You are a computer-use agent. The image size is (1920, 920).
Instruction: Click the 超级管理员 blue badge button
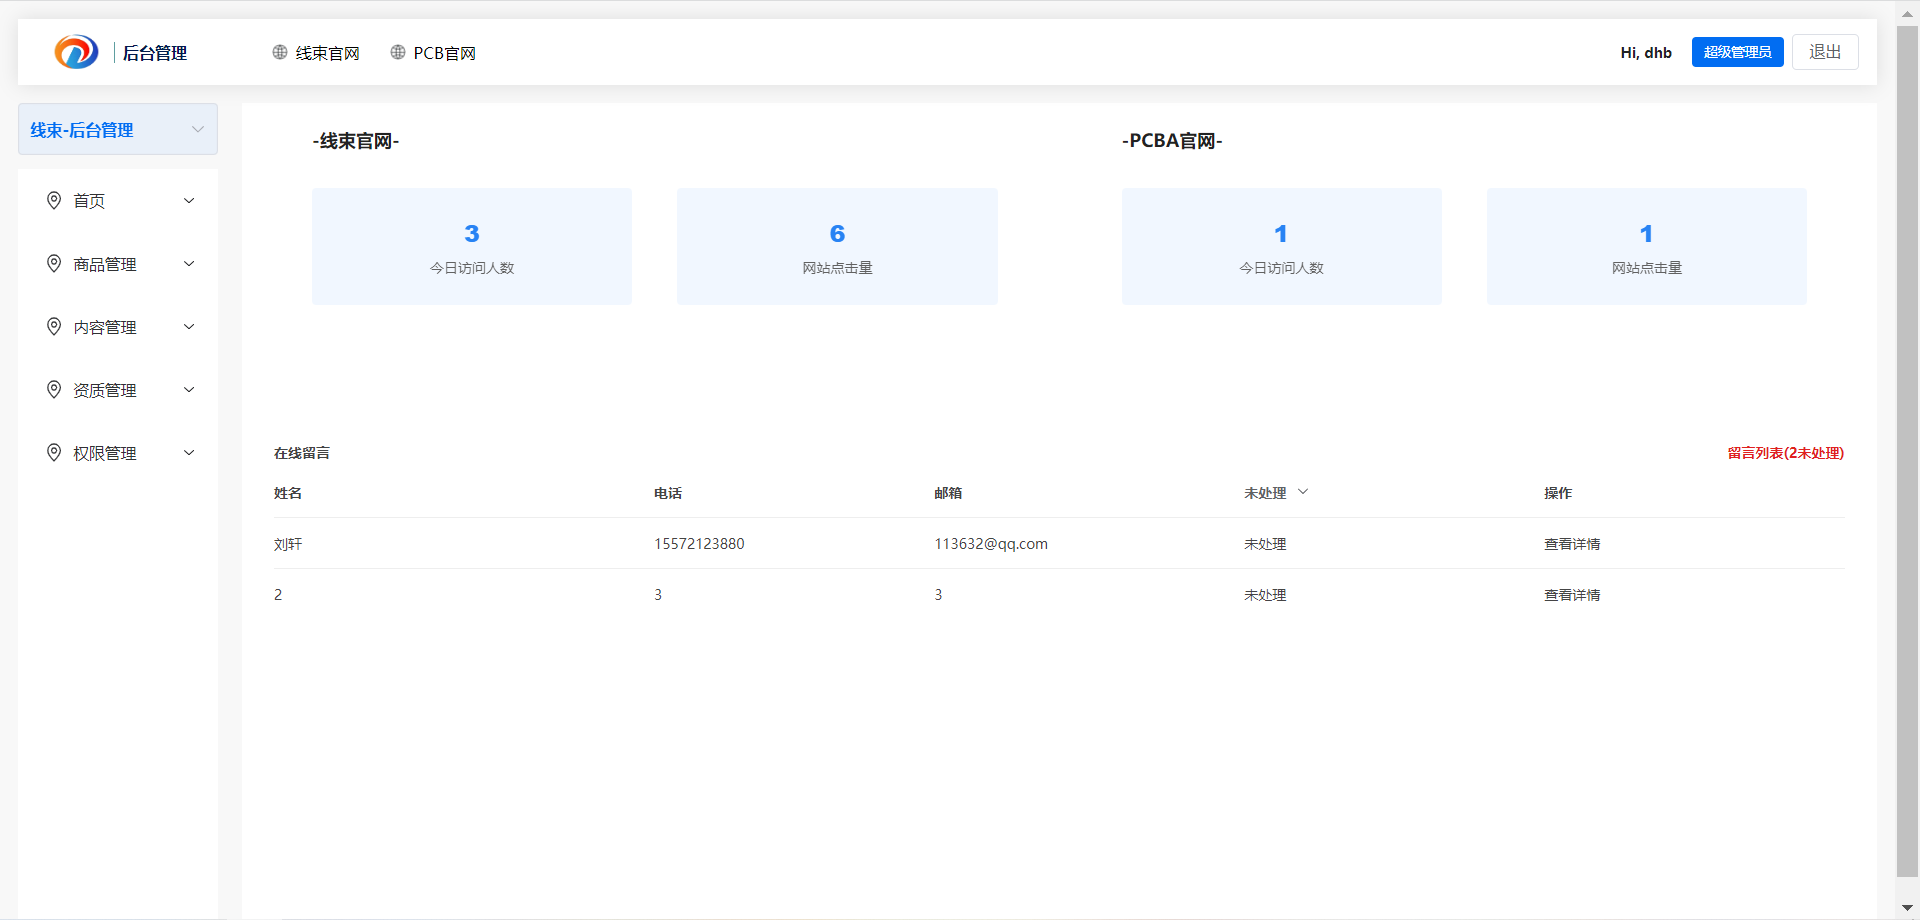coord(1737,52)
